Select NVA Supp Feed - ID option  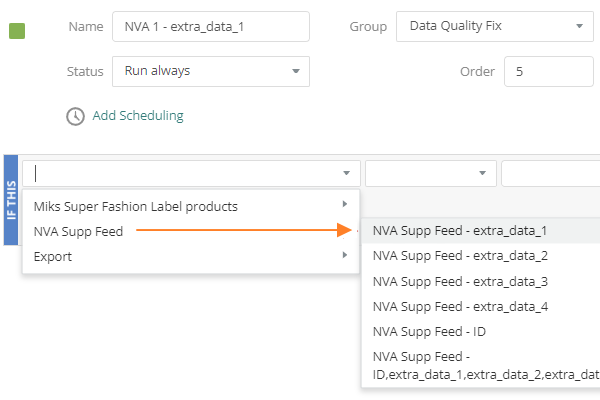(430, 331)
